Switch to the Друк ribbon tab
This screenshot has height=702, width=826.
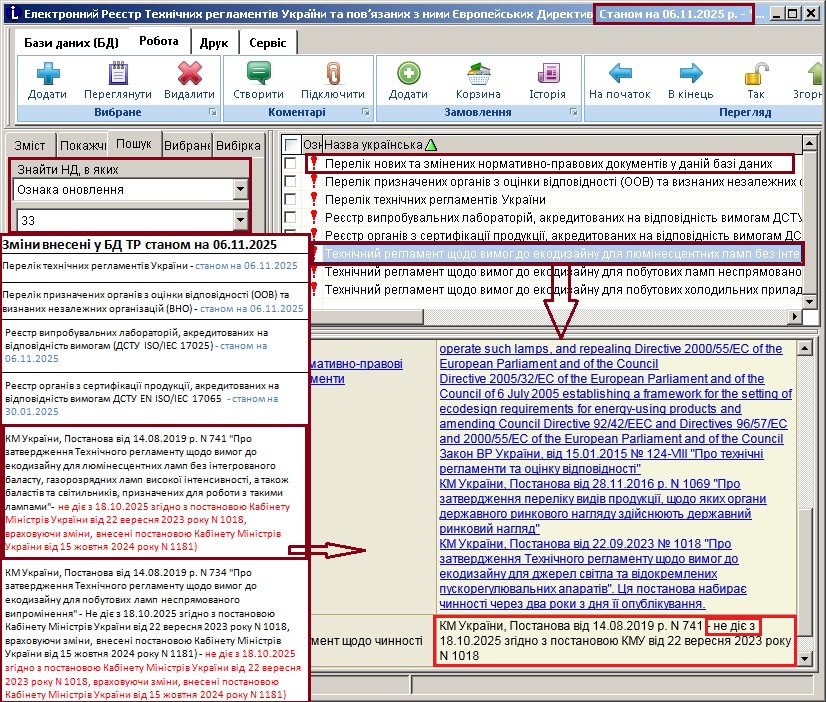tap(213, 43)
